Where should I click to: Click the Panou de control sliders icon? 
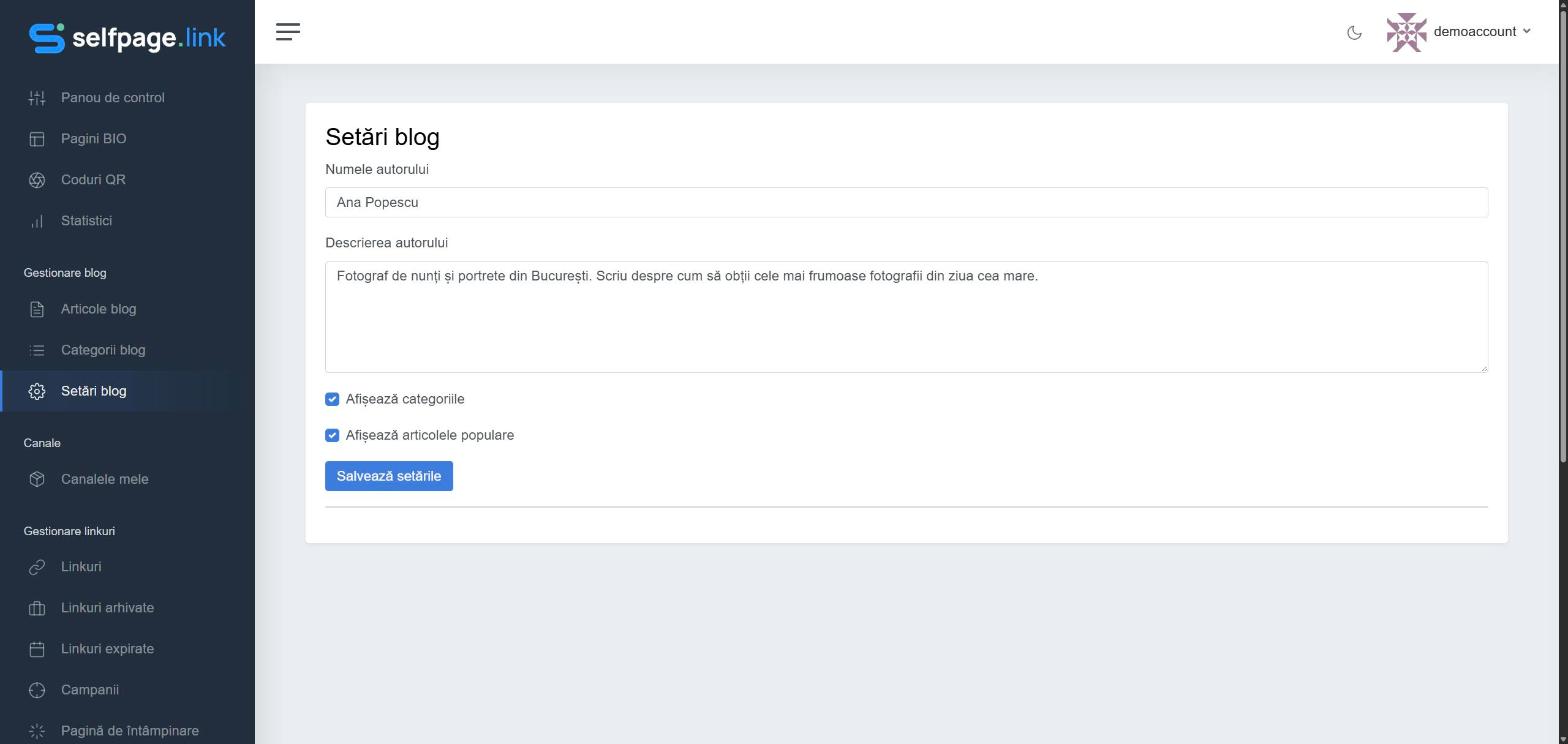click(37, 98)
